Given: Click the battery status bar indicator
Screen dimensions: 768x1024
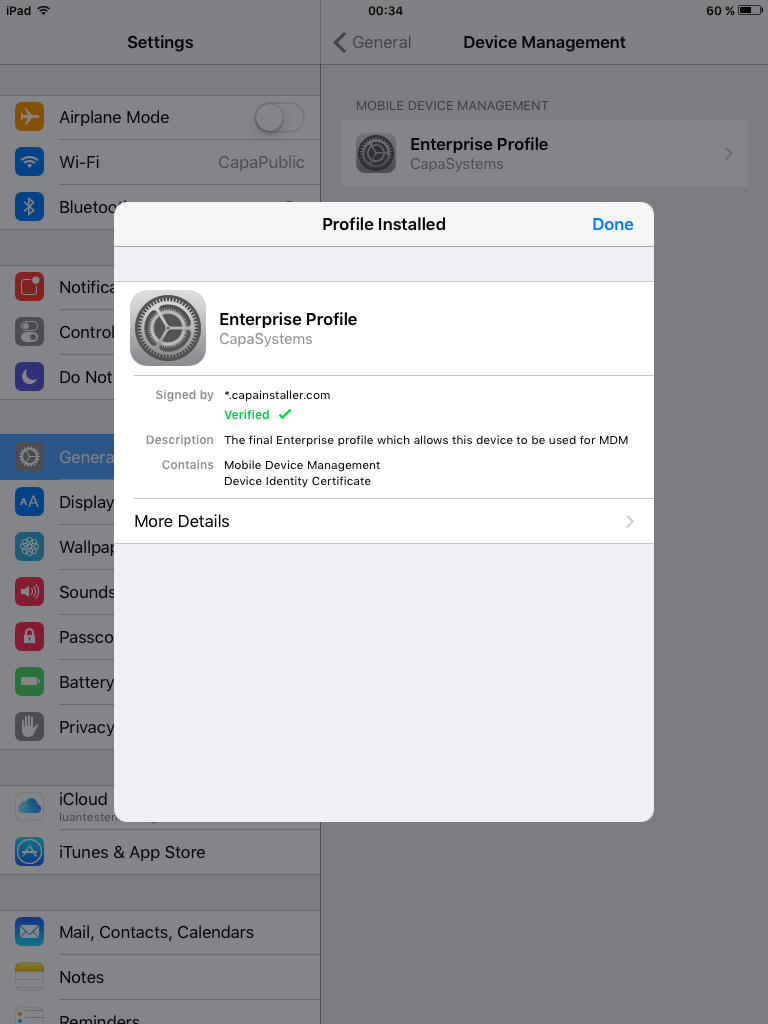Looking at the screenshot, I should 750,10.
